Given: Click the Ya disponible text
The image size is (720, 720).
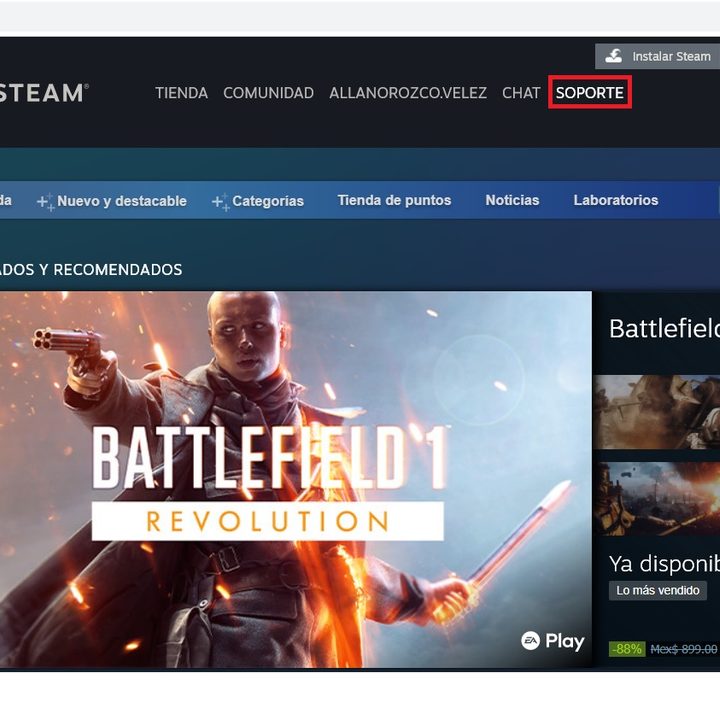Looking at the screenshot, I should tap(664, 564).
